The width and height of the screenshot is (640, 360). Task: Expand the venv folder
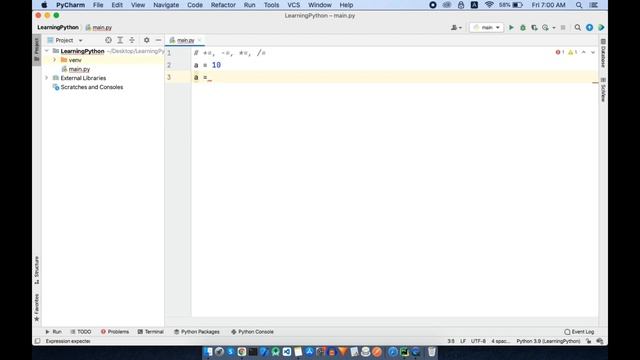(x=54, y=60)
